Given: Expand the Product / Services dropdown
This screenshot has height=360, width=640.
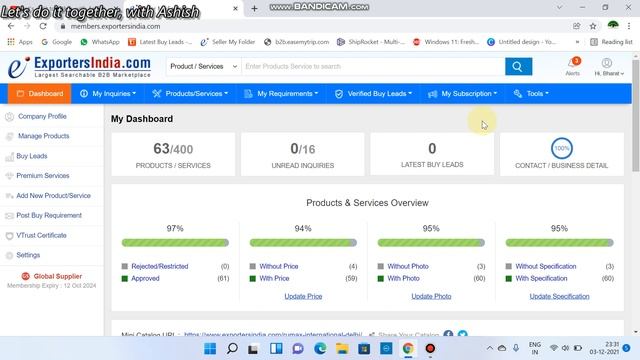Looking at the screenshot, I should pos(203,67).
